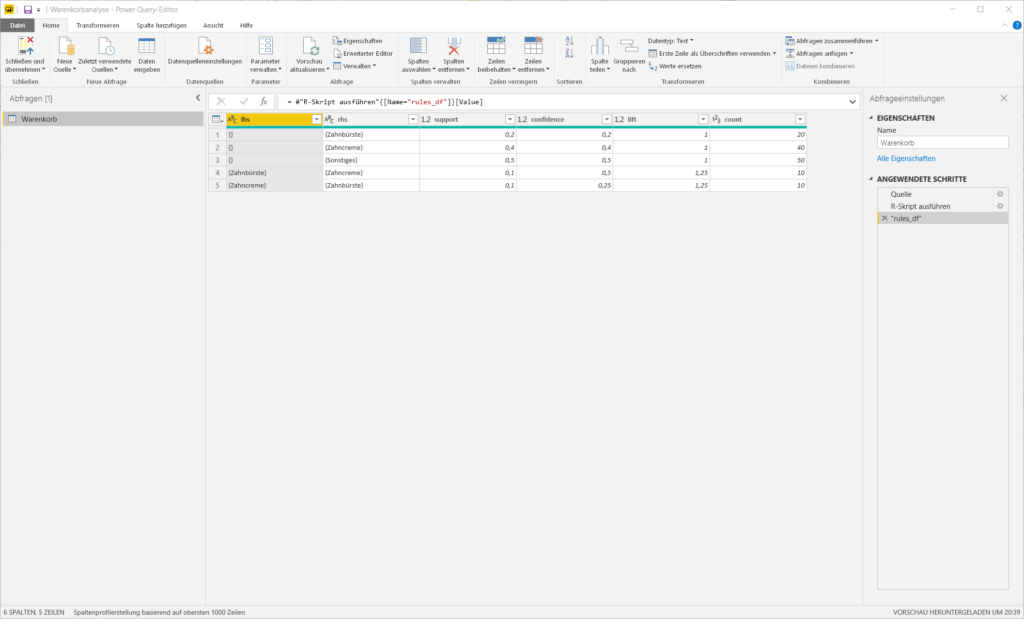Switch to Transformieren tab

pyautogui.click(x=98, y=25)
